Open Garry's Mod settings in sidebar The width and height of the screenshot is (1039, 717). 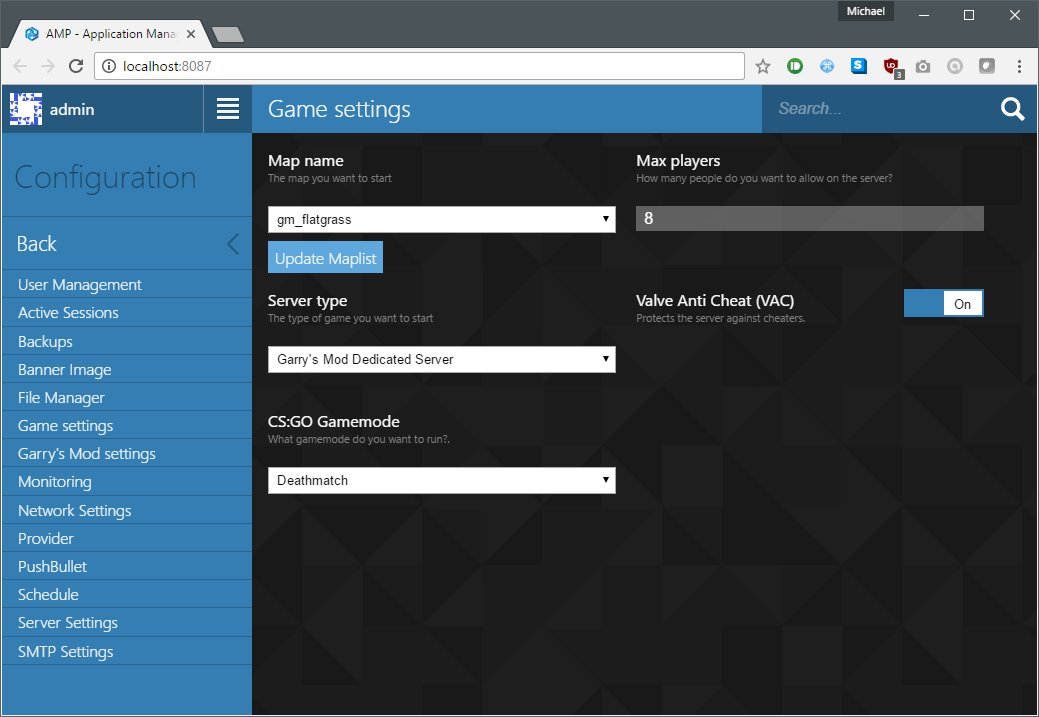click(127, 454)
